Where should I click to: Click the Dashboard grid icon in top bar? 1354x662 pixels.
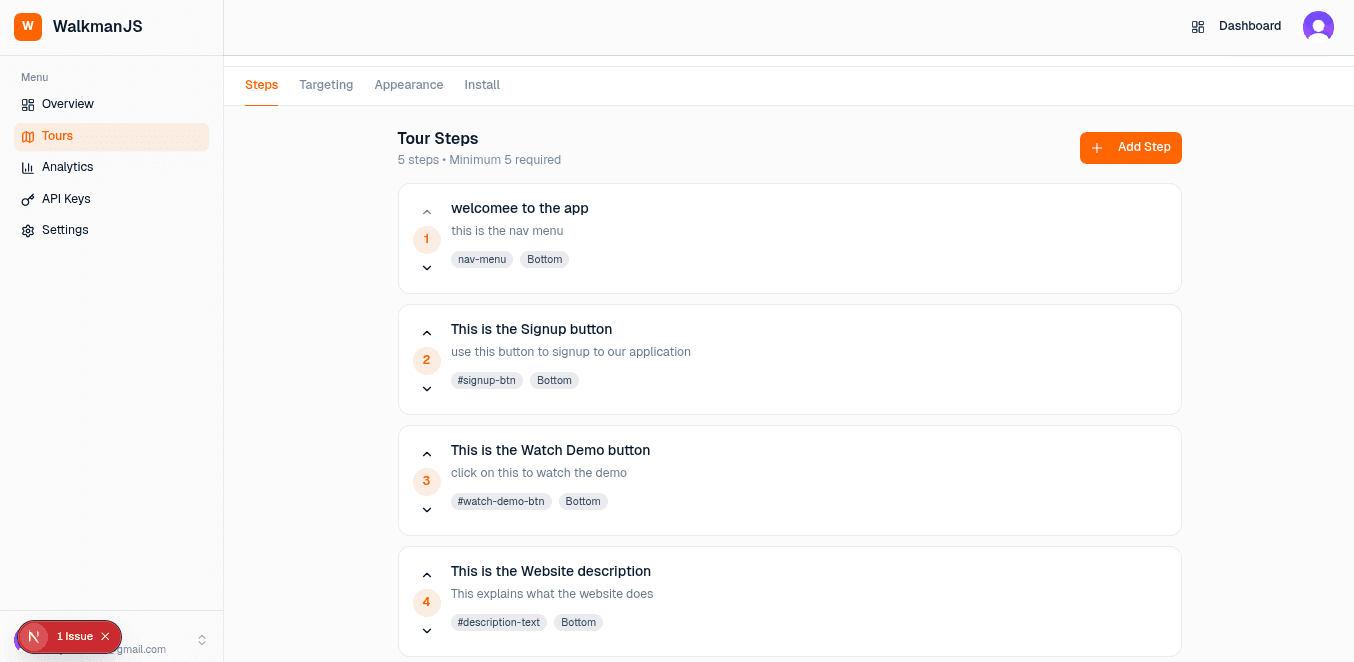[1198, 26]
